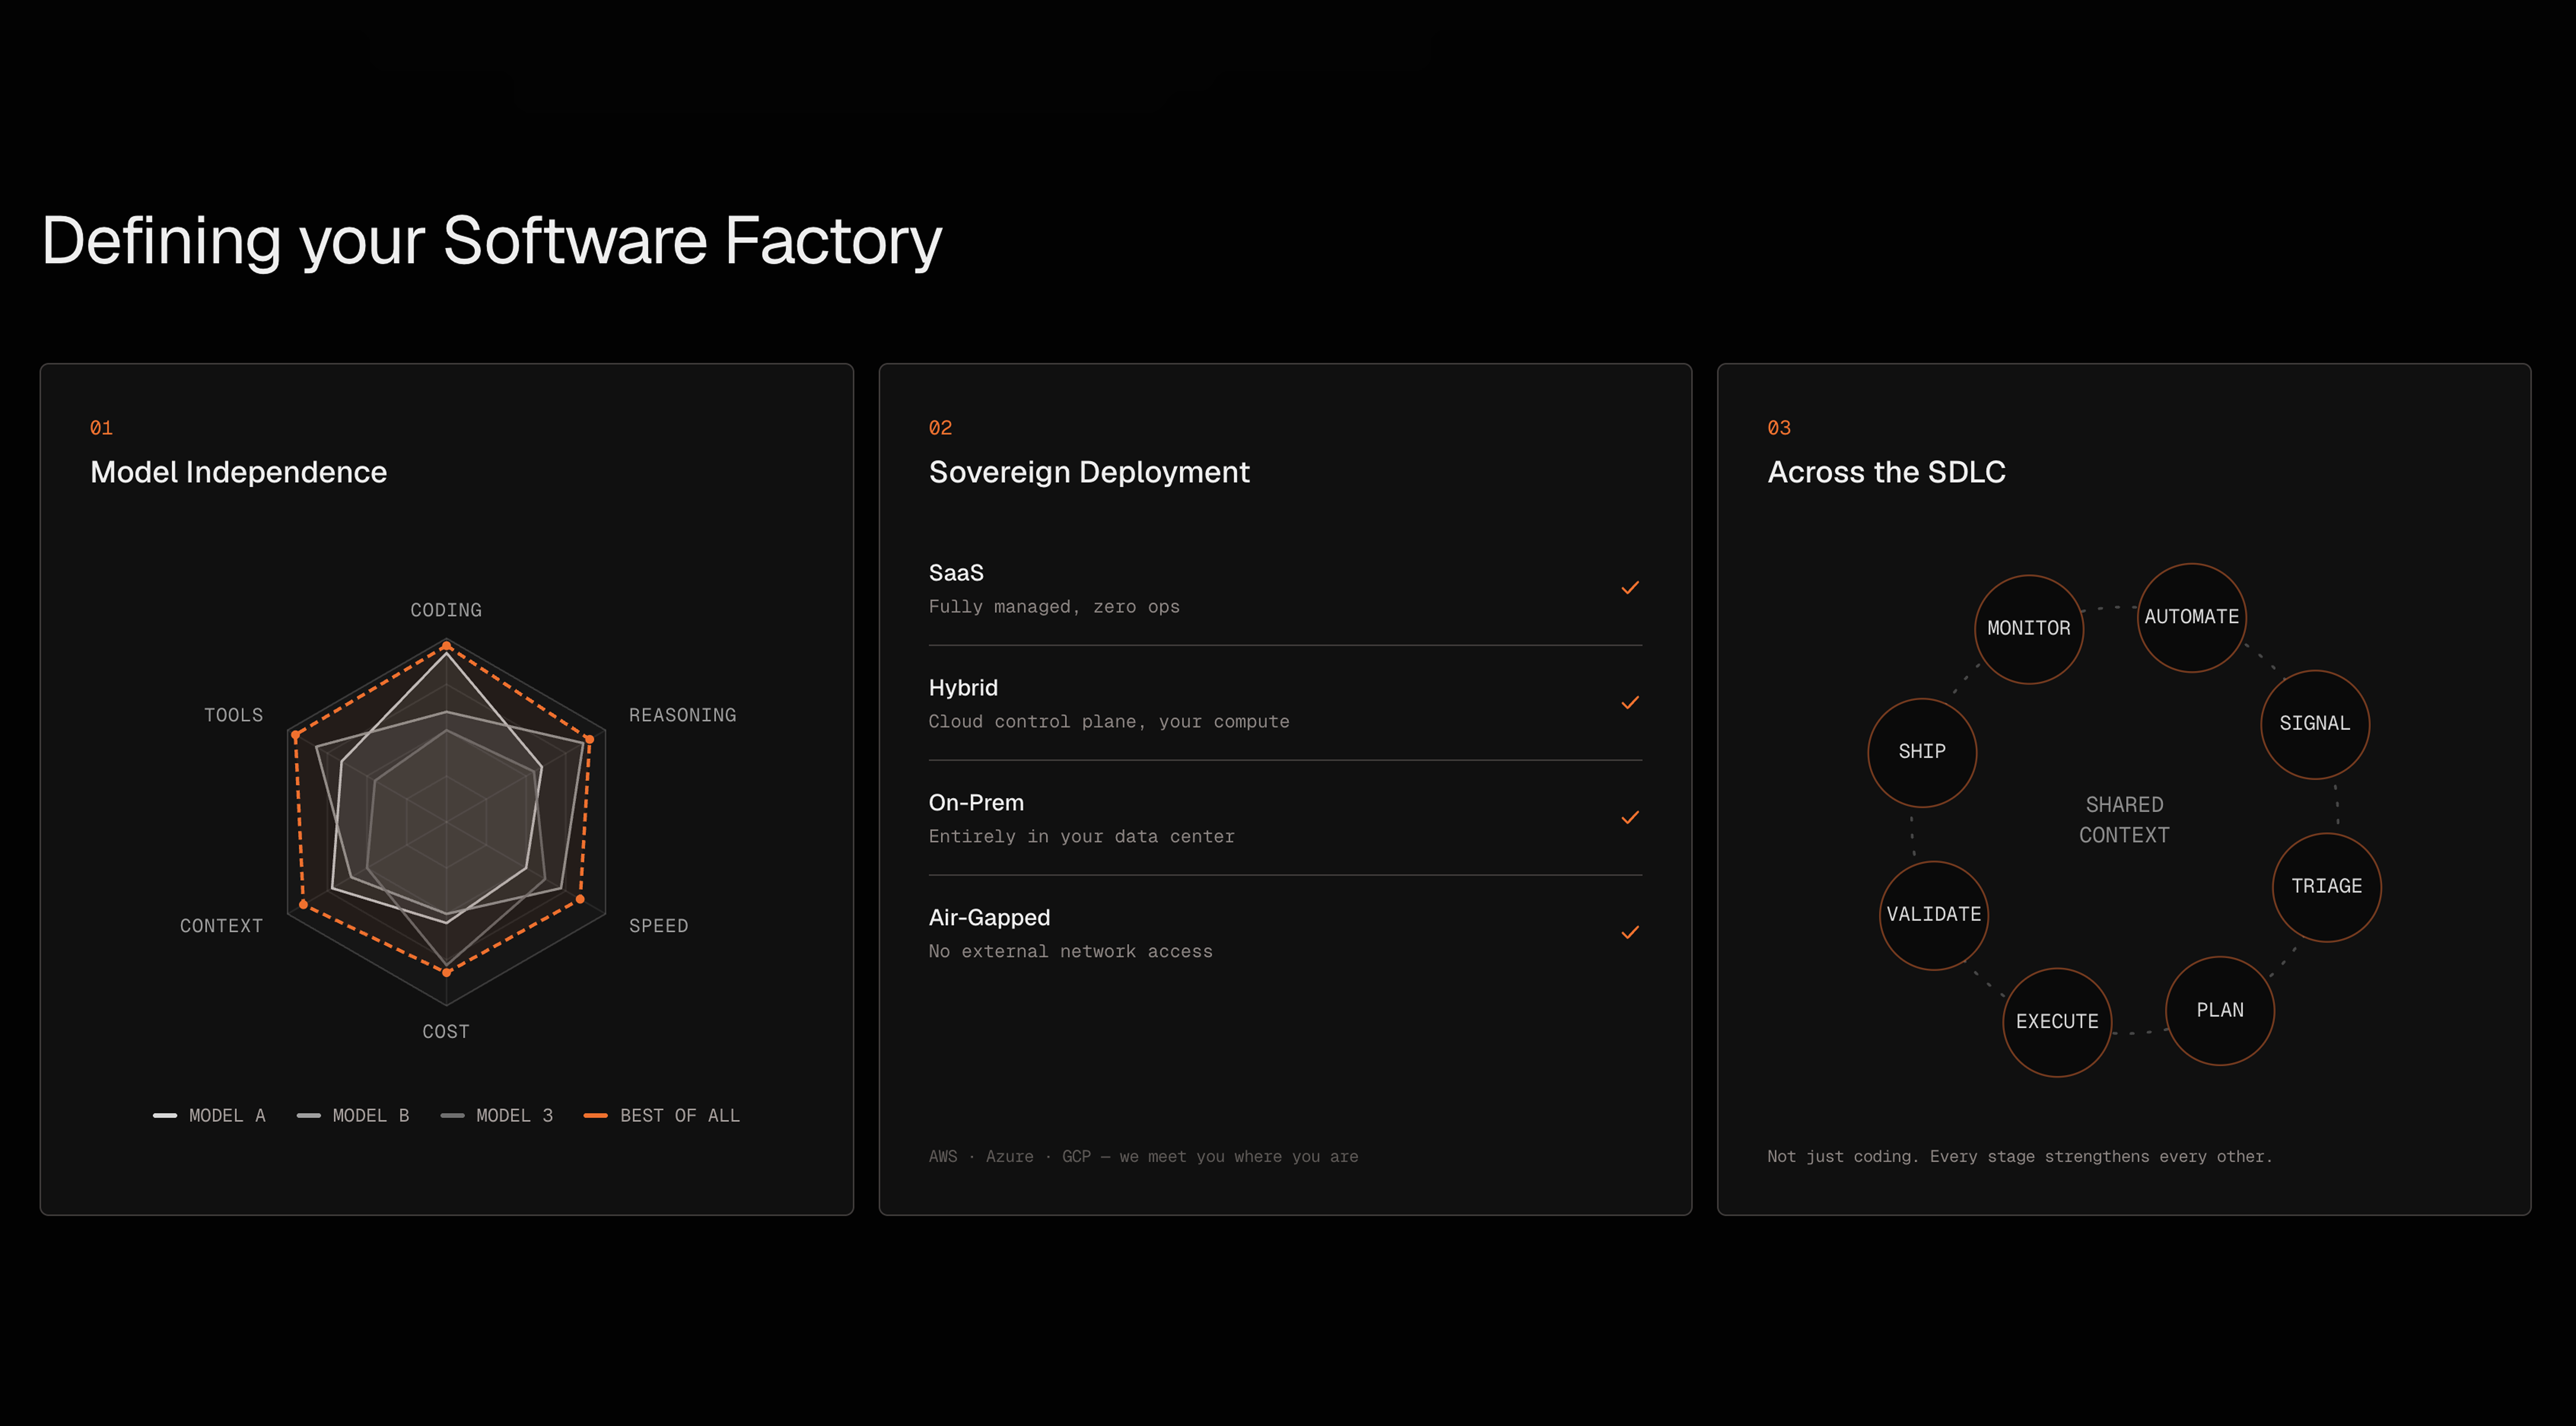
Task: Click the CODING axis label
Action: 446,610
